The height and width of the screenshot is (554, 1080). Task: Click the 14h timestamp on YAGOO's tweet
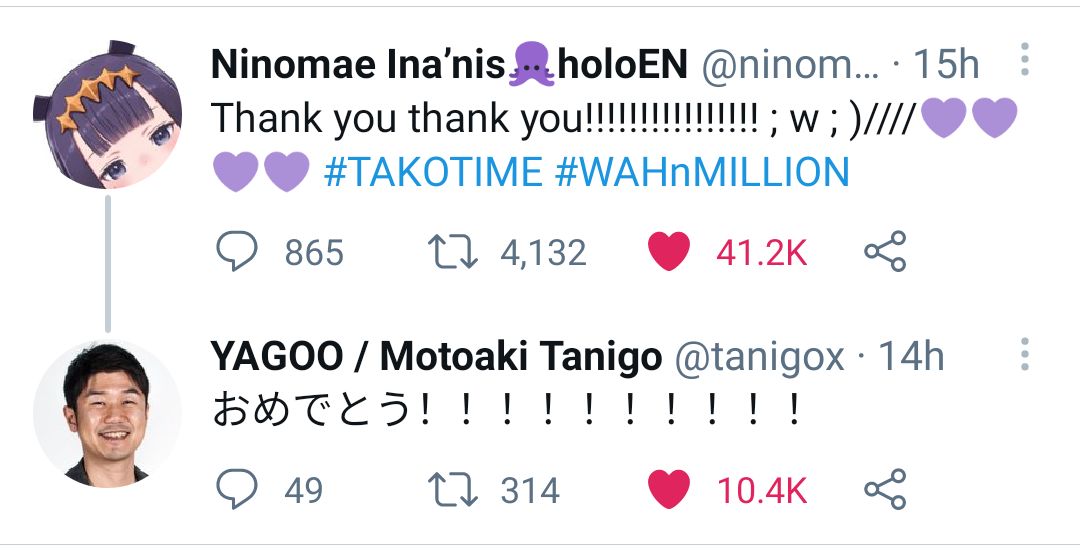[910, 357]
